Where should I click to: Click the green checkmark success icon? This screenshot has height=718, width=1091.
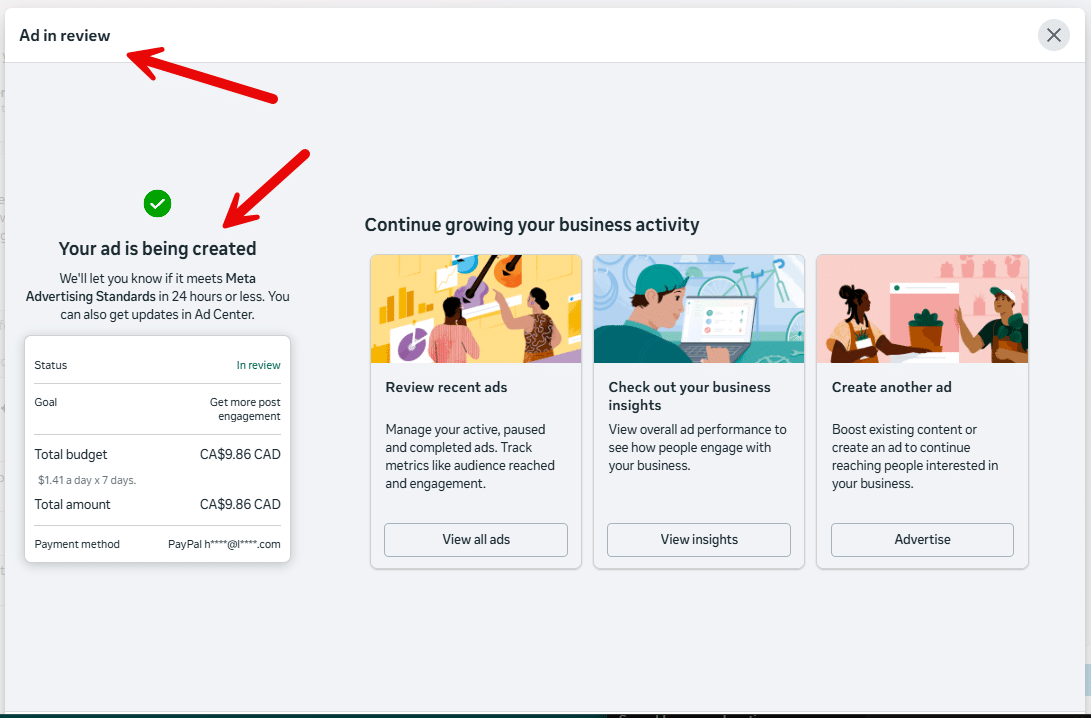158,204
